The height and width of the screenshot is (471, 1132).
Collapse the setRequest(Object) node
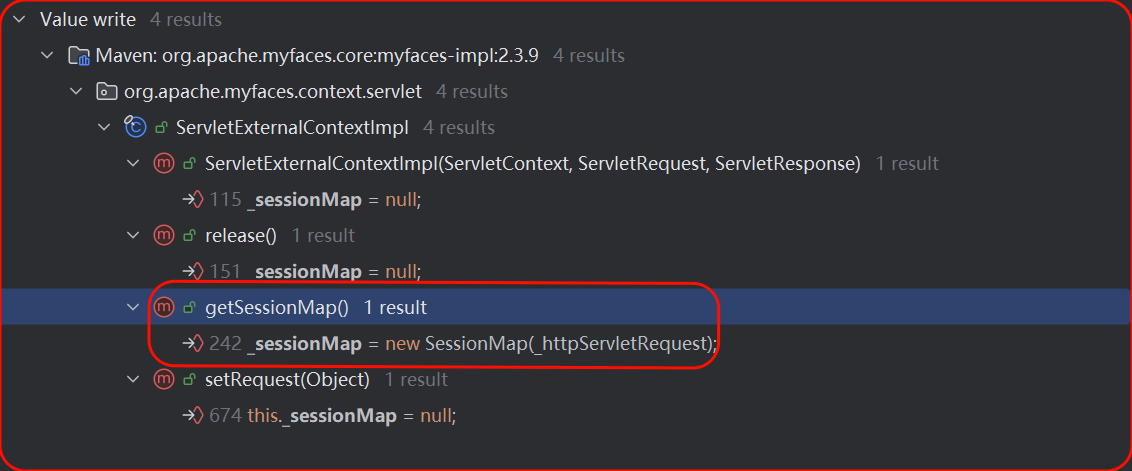[x=134, y=380]
